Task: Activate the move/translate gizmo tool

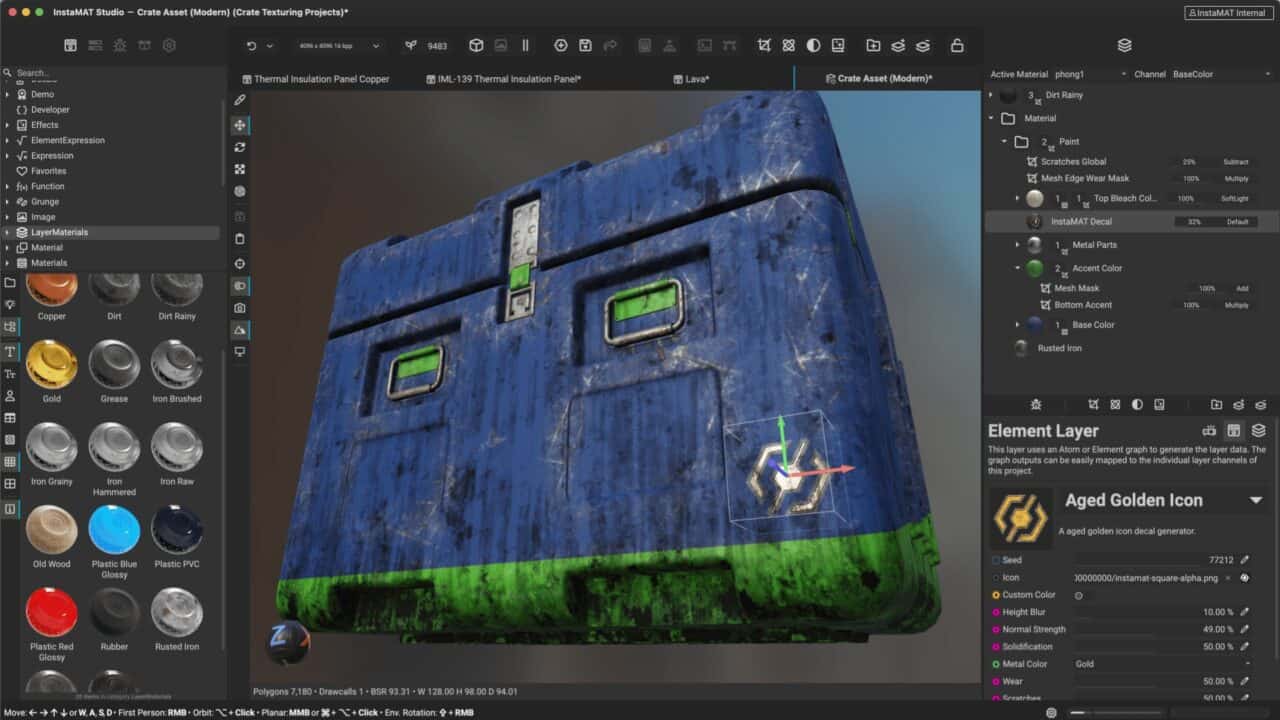Action: click(239, 126)
